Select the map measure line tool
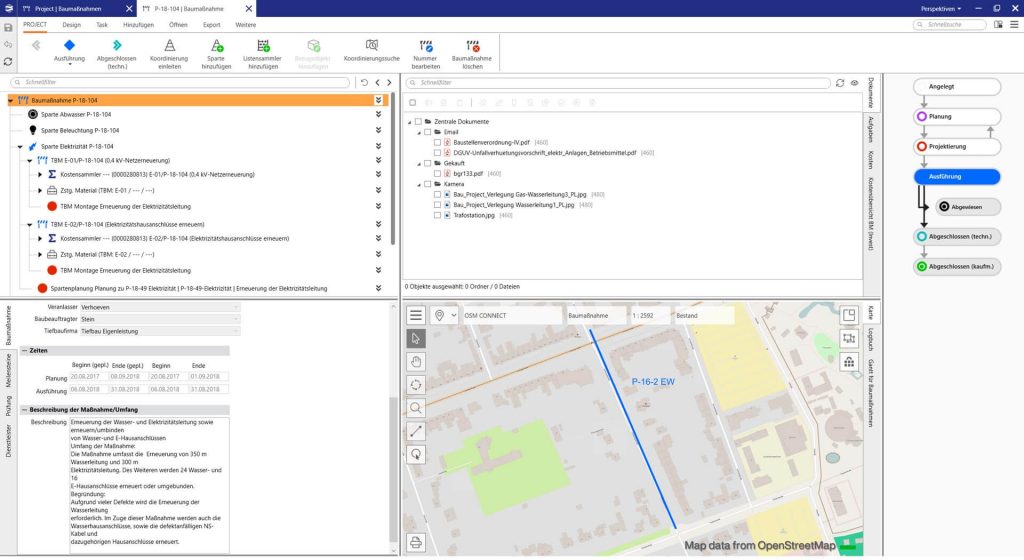The height and width of the screenshot is (560, 1024). pyautogui.click(x=417, y=431)
